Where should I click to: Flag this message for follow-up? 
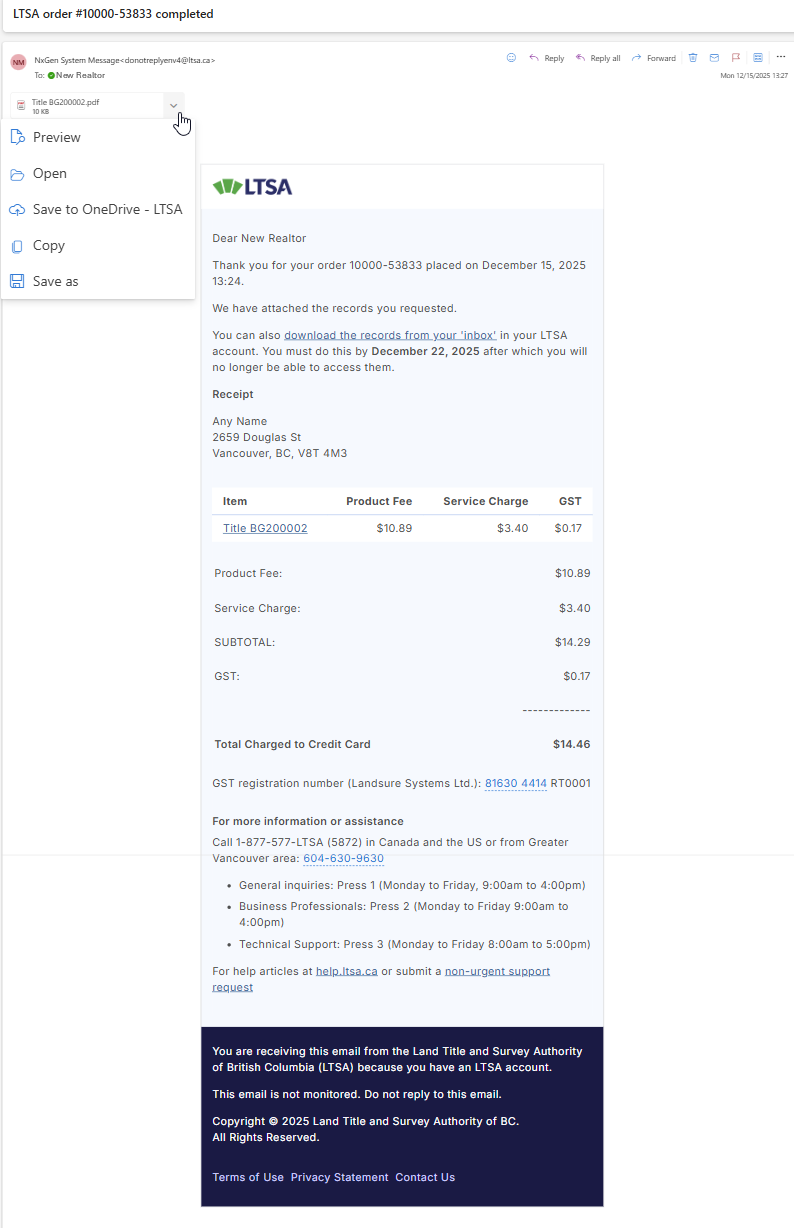tap(735, 58)
